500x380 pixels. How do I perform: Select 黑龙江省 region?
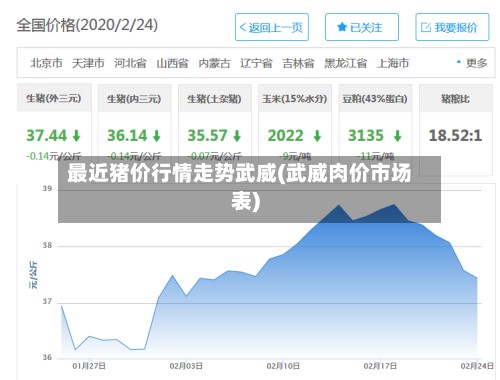click(346, 63)
